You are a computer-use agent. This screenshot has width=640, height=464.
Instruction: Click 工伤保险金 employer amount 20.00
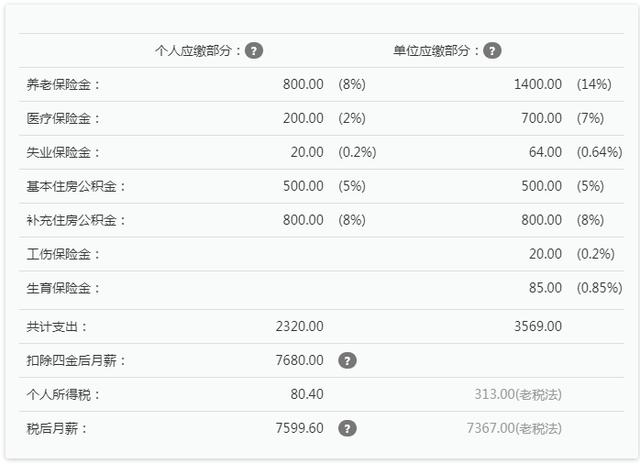[545, 255]
